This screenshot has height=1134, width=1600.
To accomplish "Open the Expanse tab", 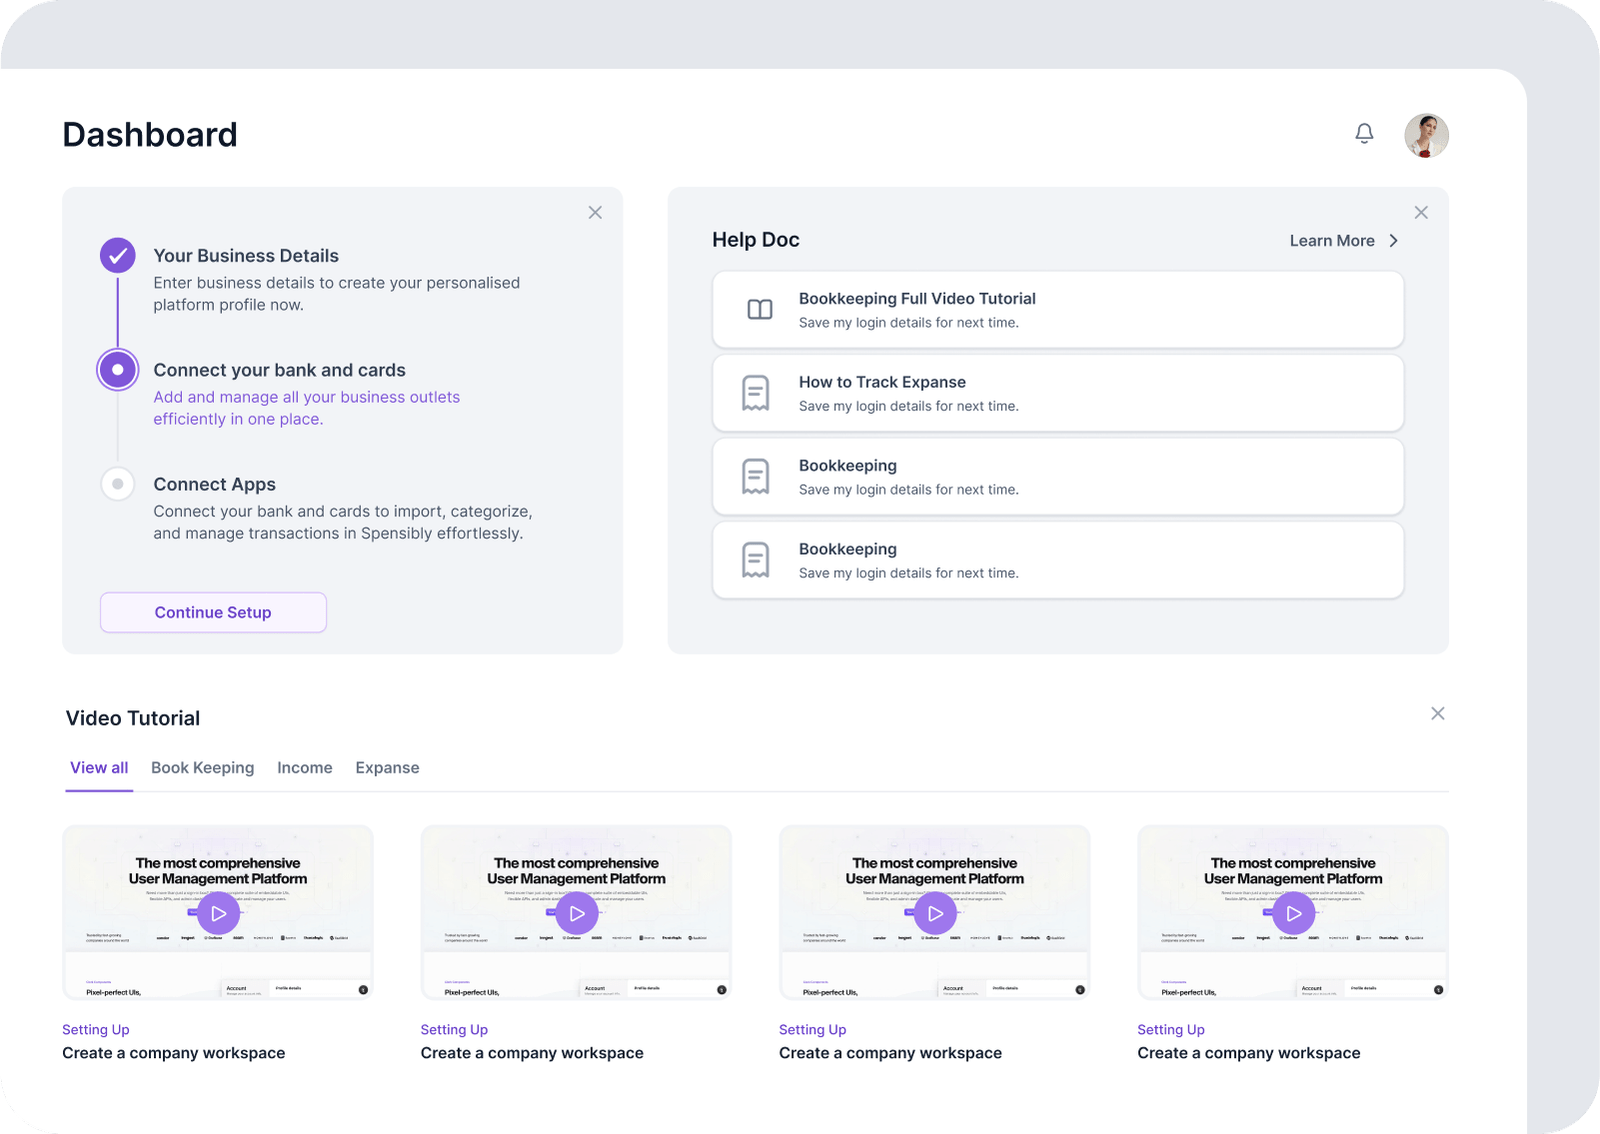I will [x=387, y=768].
